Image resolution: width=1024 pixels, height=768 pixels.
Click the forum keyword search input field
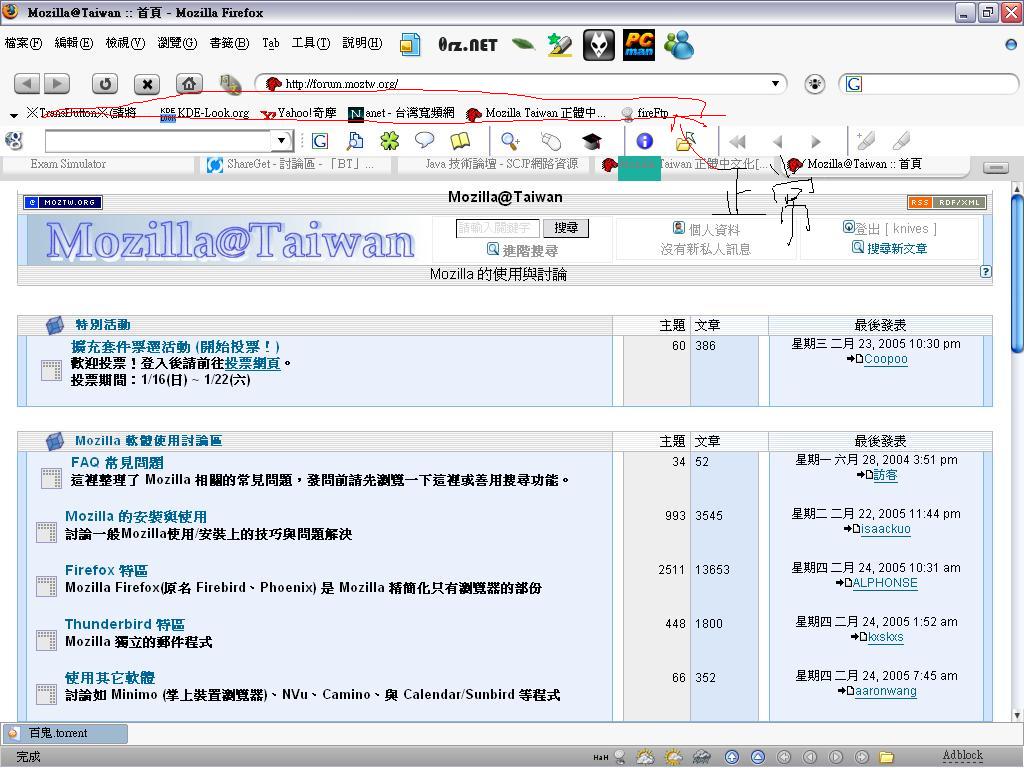tap(497, 228)
